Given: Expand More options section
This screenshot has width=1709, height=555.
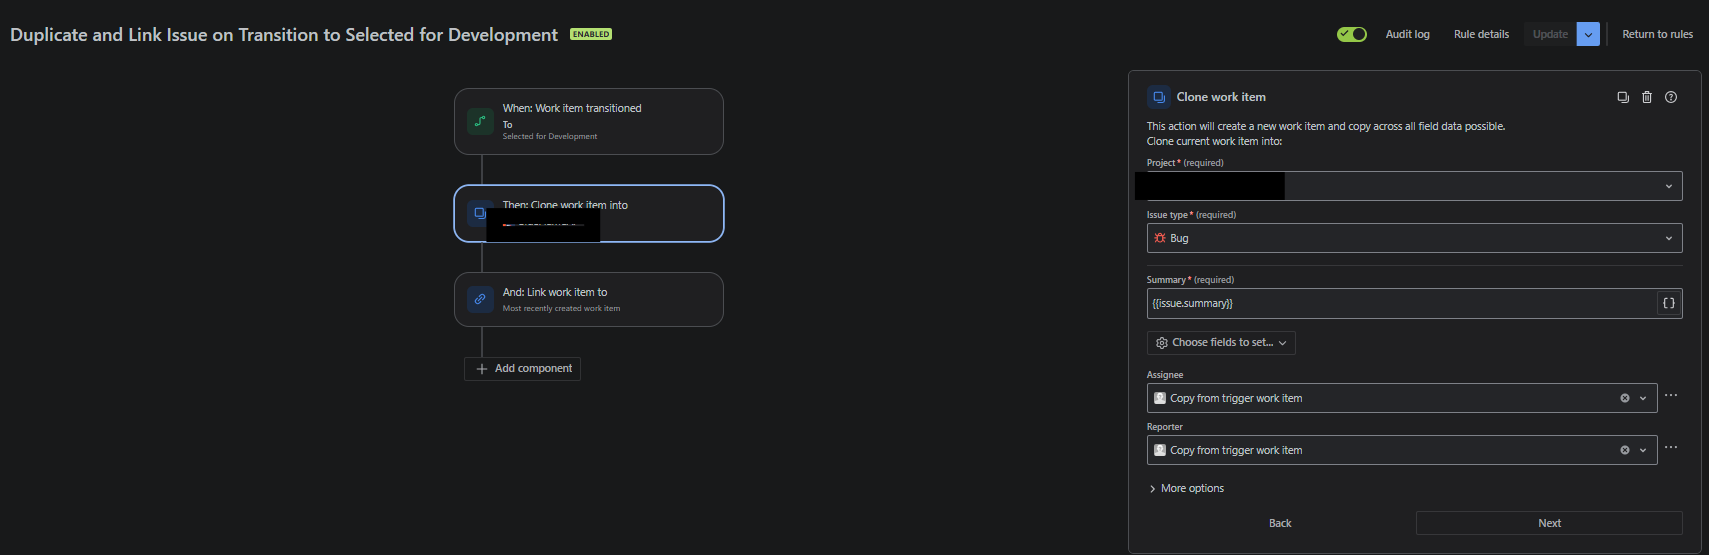Looking at the screenshot, I should click(x=1187, y=488).
